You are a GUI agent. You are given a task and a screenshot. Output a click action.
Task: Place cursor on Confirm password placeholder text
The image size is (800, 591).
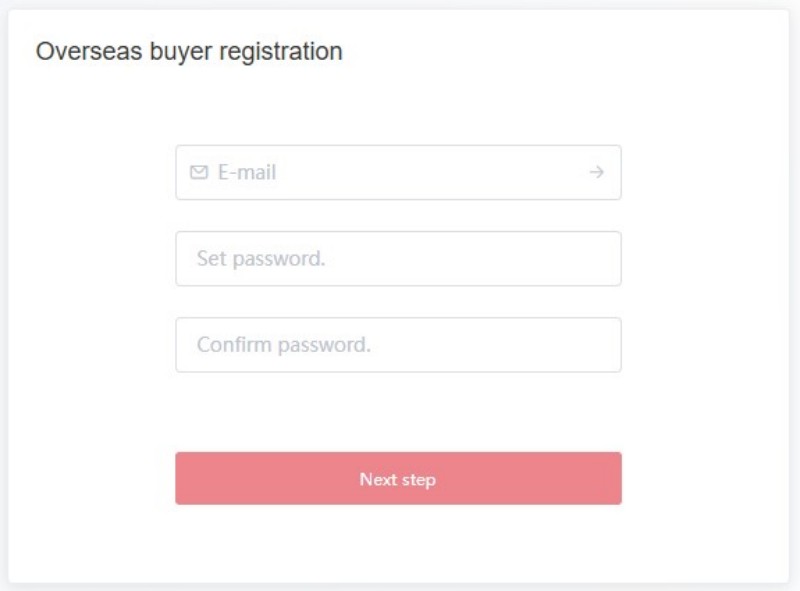point(284,345)
